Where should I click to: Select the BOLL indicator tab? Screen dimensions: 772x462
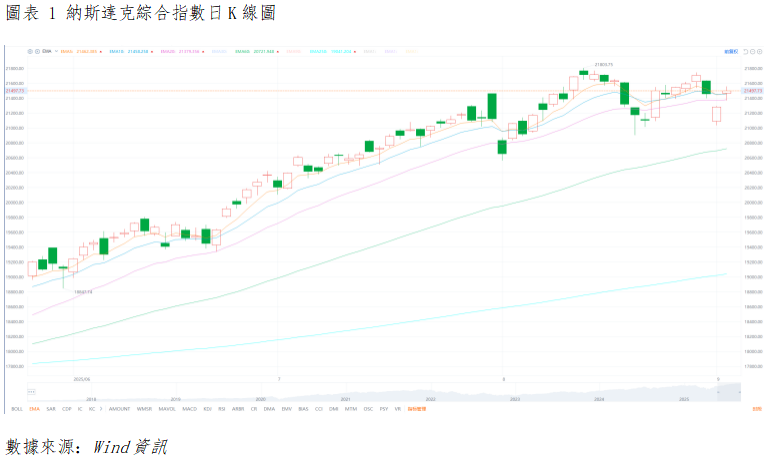[17, 409]
